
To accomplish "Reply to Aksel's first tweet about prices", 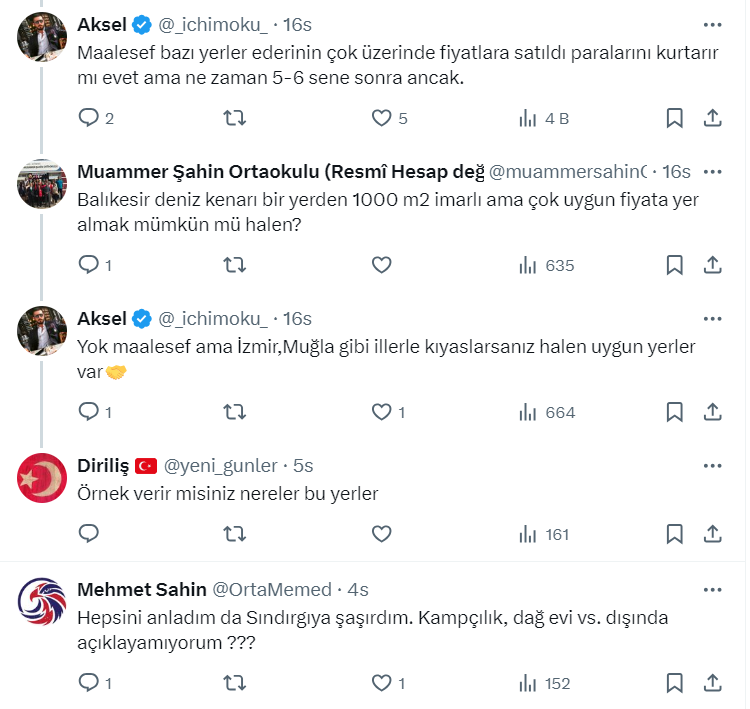I will coord(89,118).
